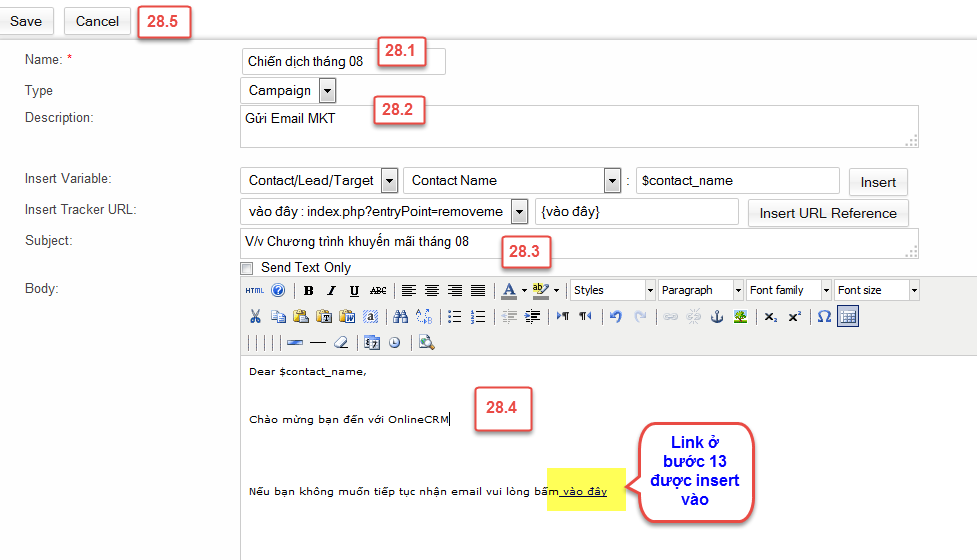Open text color picker arrow
977x560 pixels.
pos(524,290)
